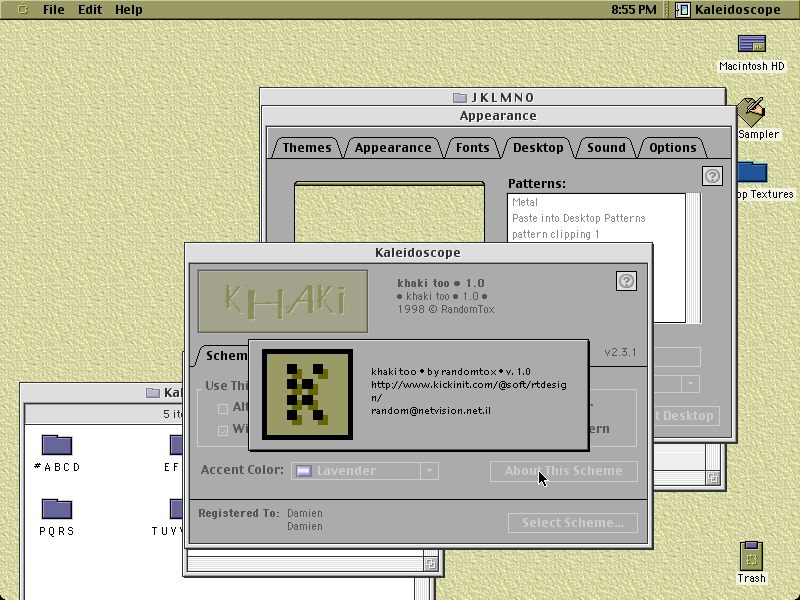Image resolution: width=800 pixels, height=600 pixels.
Task: Click the folder icon in Kal window title
Action: point(153,392)
